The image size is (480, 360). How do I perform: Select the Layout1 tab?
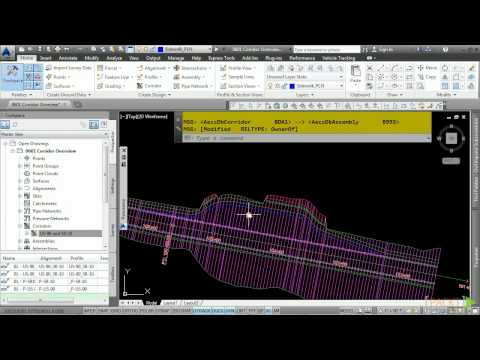coord(170,303)
